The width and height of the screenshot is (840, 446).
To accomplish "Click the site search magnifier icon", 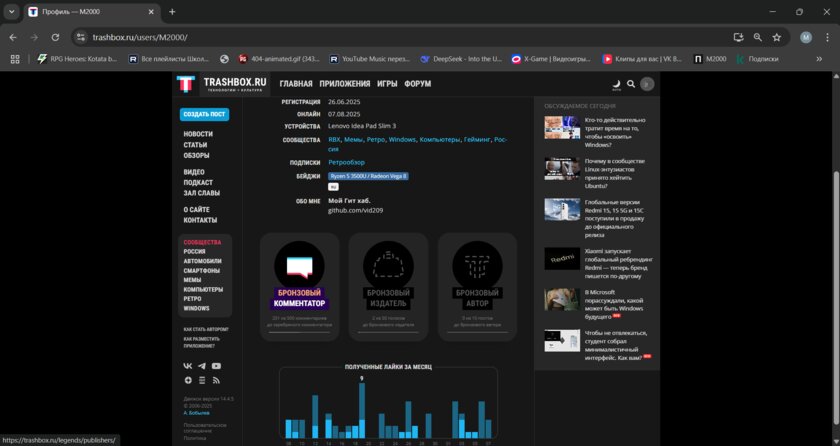I will [631, 84].
